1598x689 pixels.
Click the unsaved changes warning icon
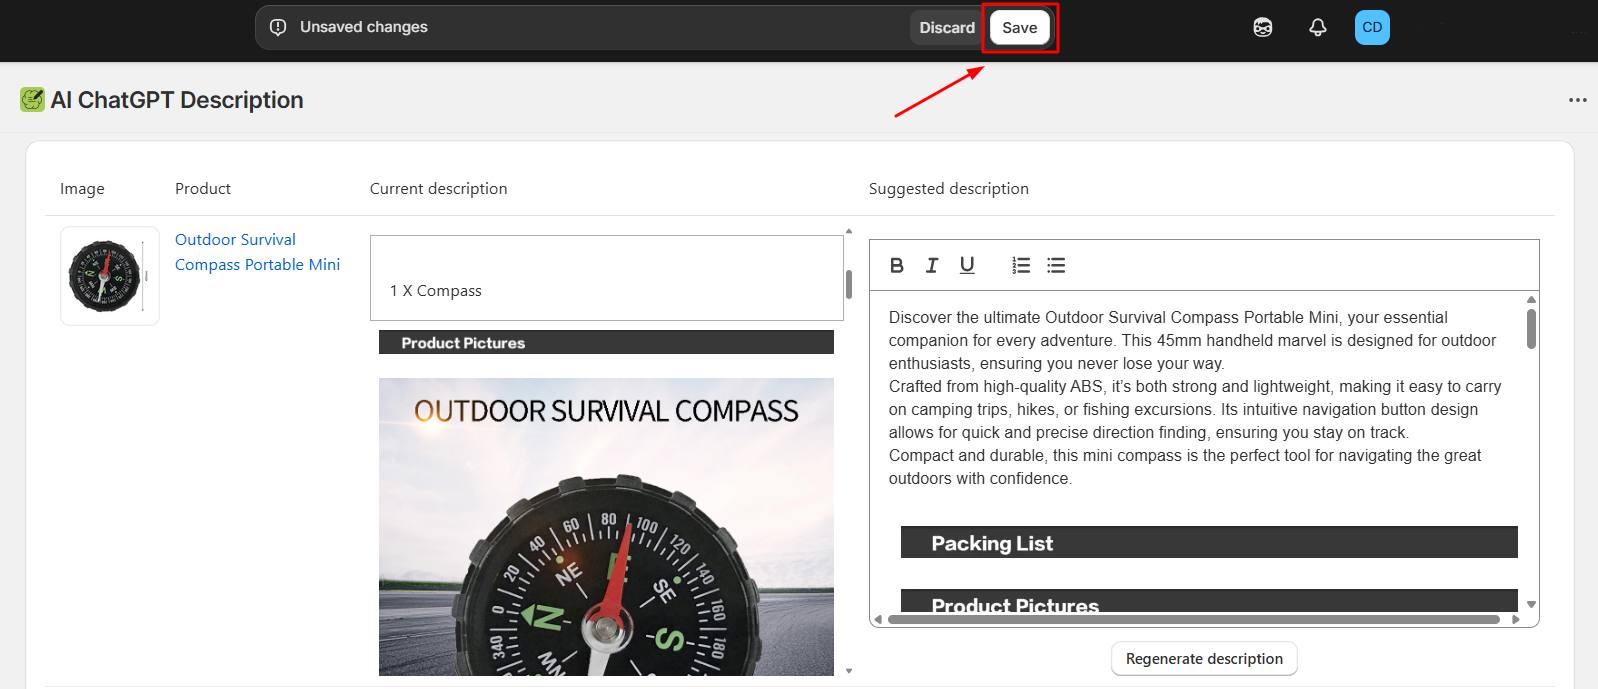pyautogui.click(x=278, y=27)
